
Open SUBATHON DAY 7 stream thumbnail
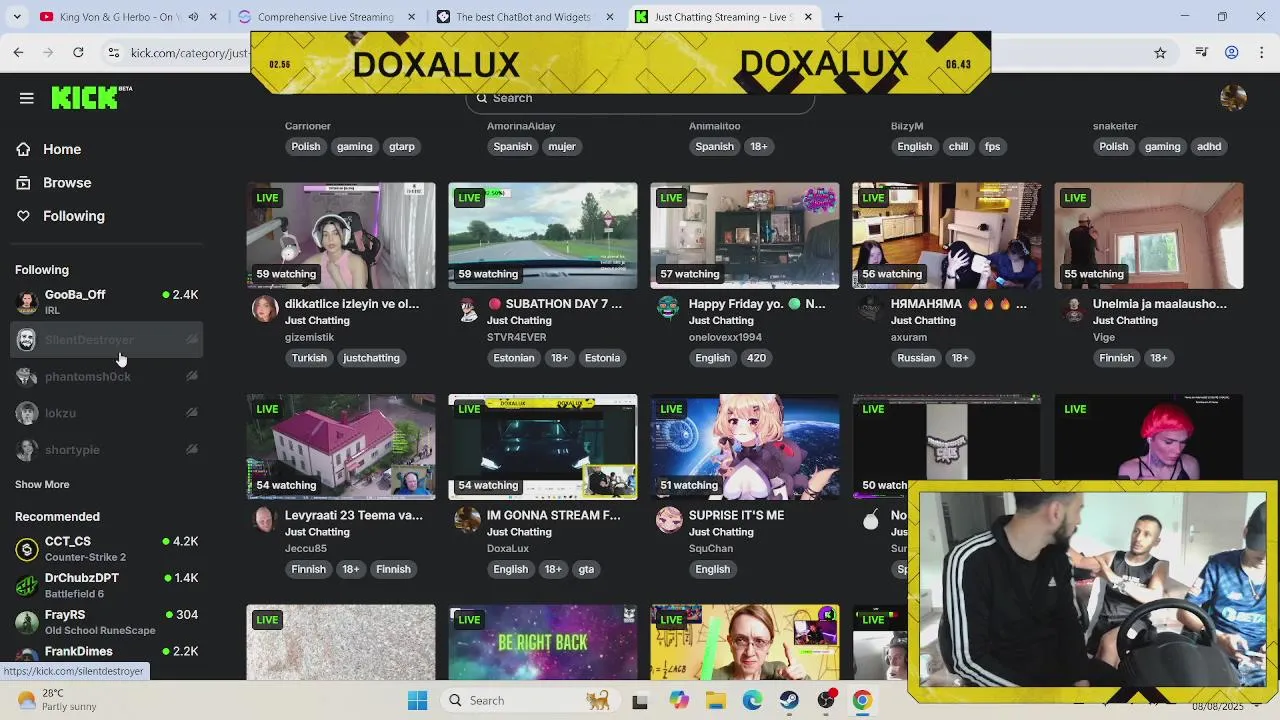click(x=543, y=236)
